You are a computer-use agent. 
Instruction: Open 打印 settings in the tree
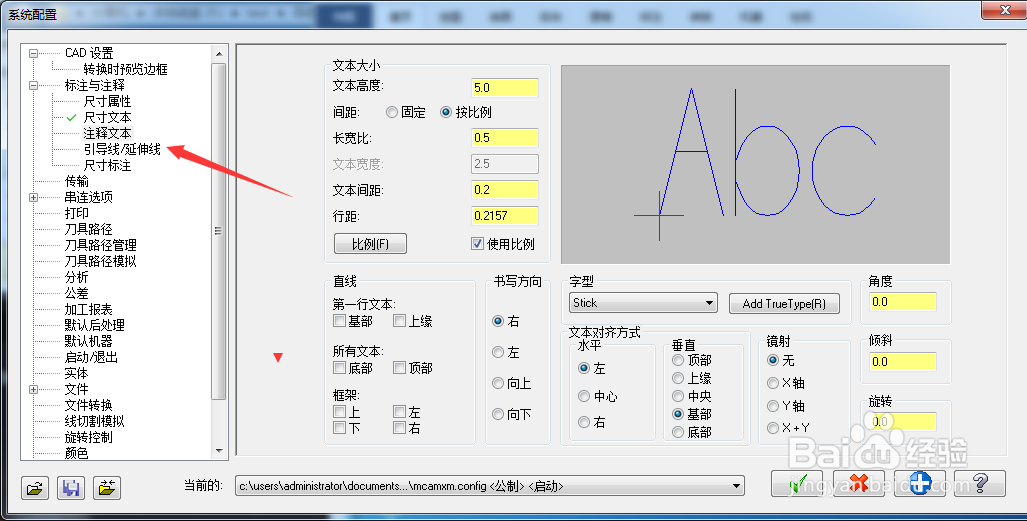[77, 214]
